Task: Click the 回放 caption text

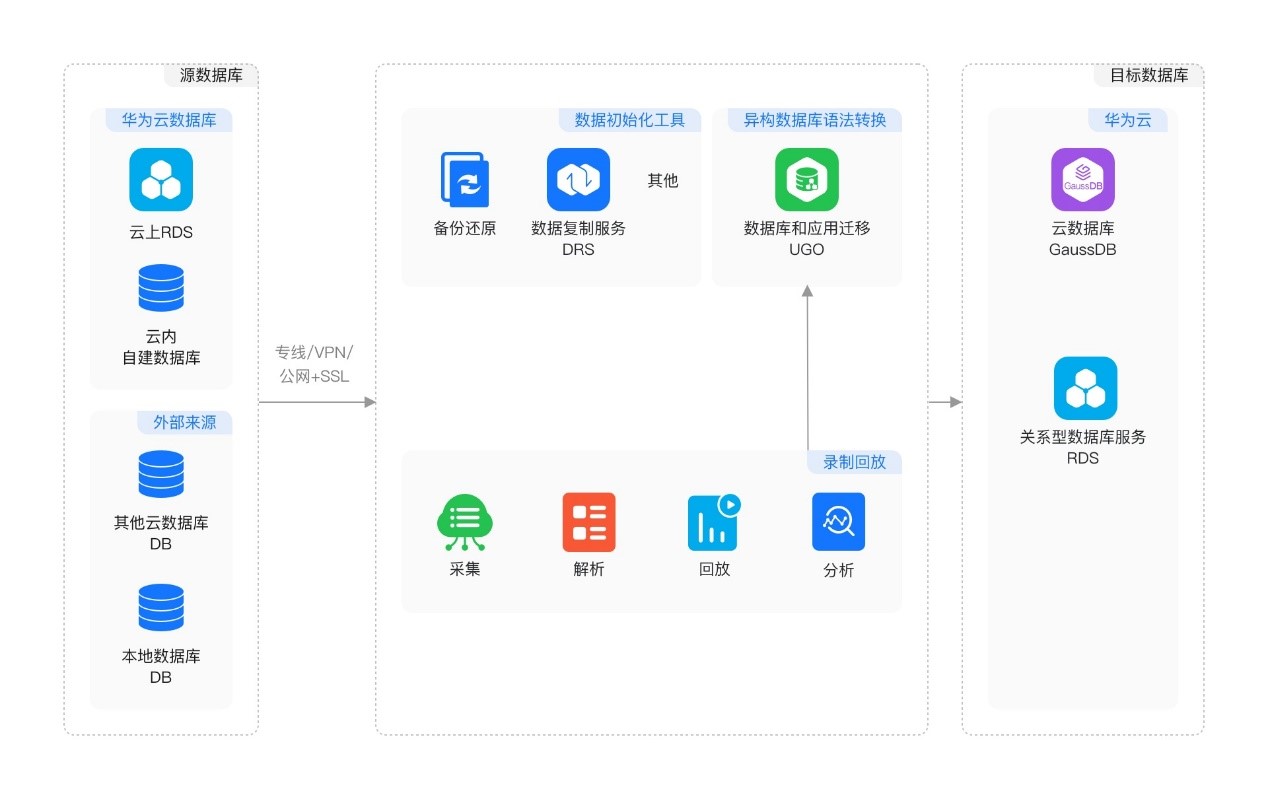Action: (x=714, y=569)
